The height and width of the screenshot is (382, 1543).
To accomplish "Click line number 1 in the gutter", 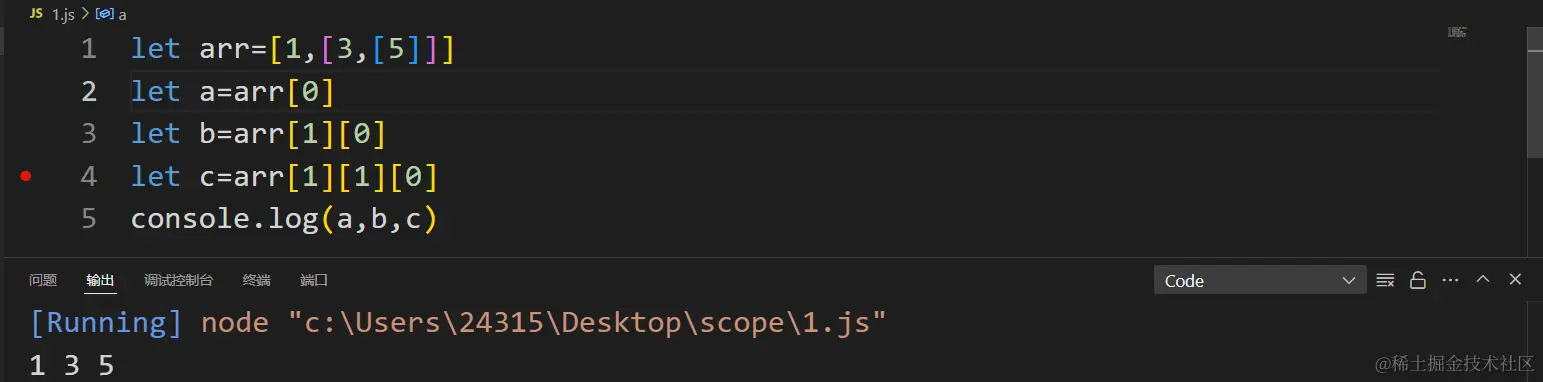I will [89, 49].
